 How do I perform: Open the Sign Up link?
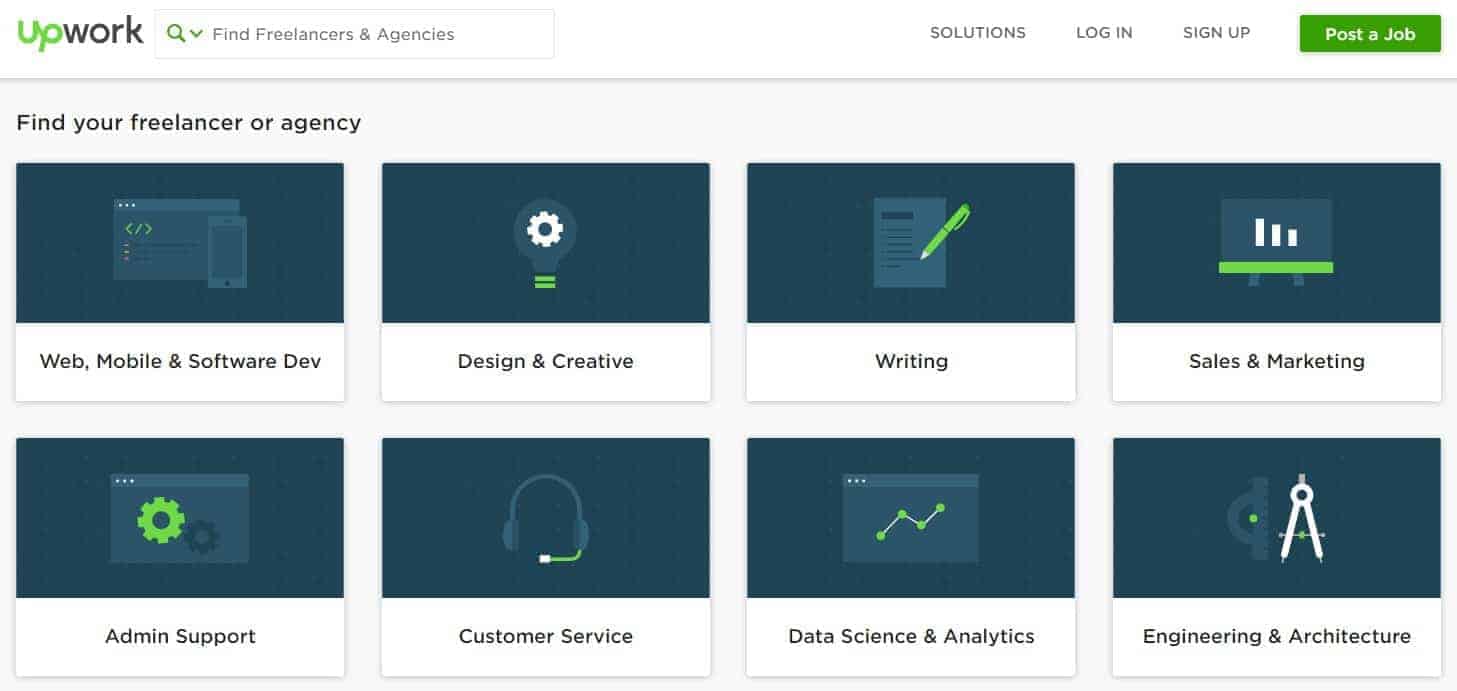pyautogui.click(x=1216, y=33)
